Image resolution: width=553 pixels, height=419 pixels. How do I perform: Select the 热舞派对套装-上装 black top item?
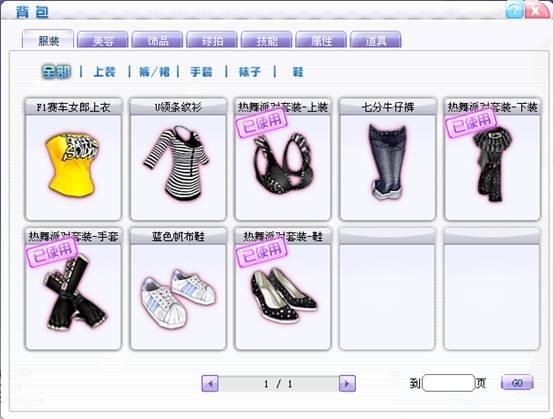coord(282,159)
